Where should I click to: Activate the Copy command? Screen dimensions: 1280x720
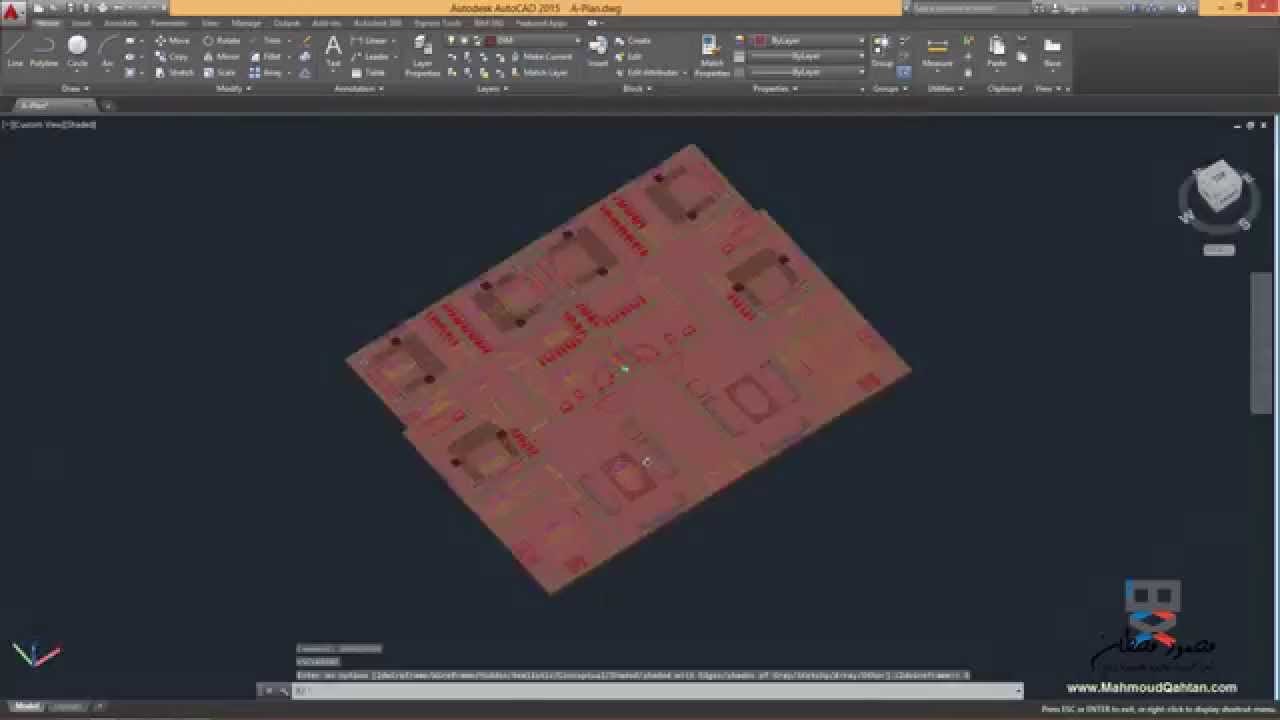(x=171, y=57)
